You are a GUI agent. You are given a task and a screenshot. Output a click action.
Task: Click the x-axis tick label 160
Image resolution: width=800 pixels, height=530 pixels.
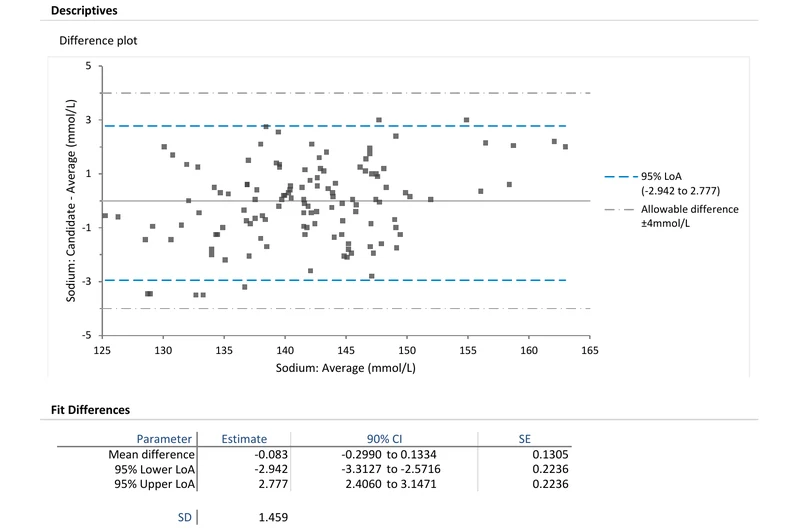[529, 350]
